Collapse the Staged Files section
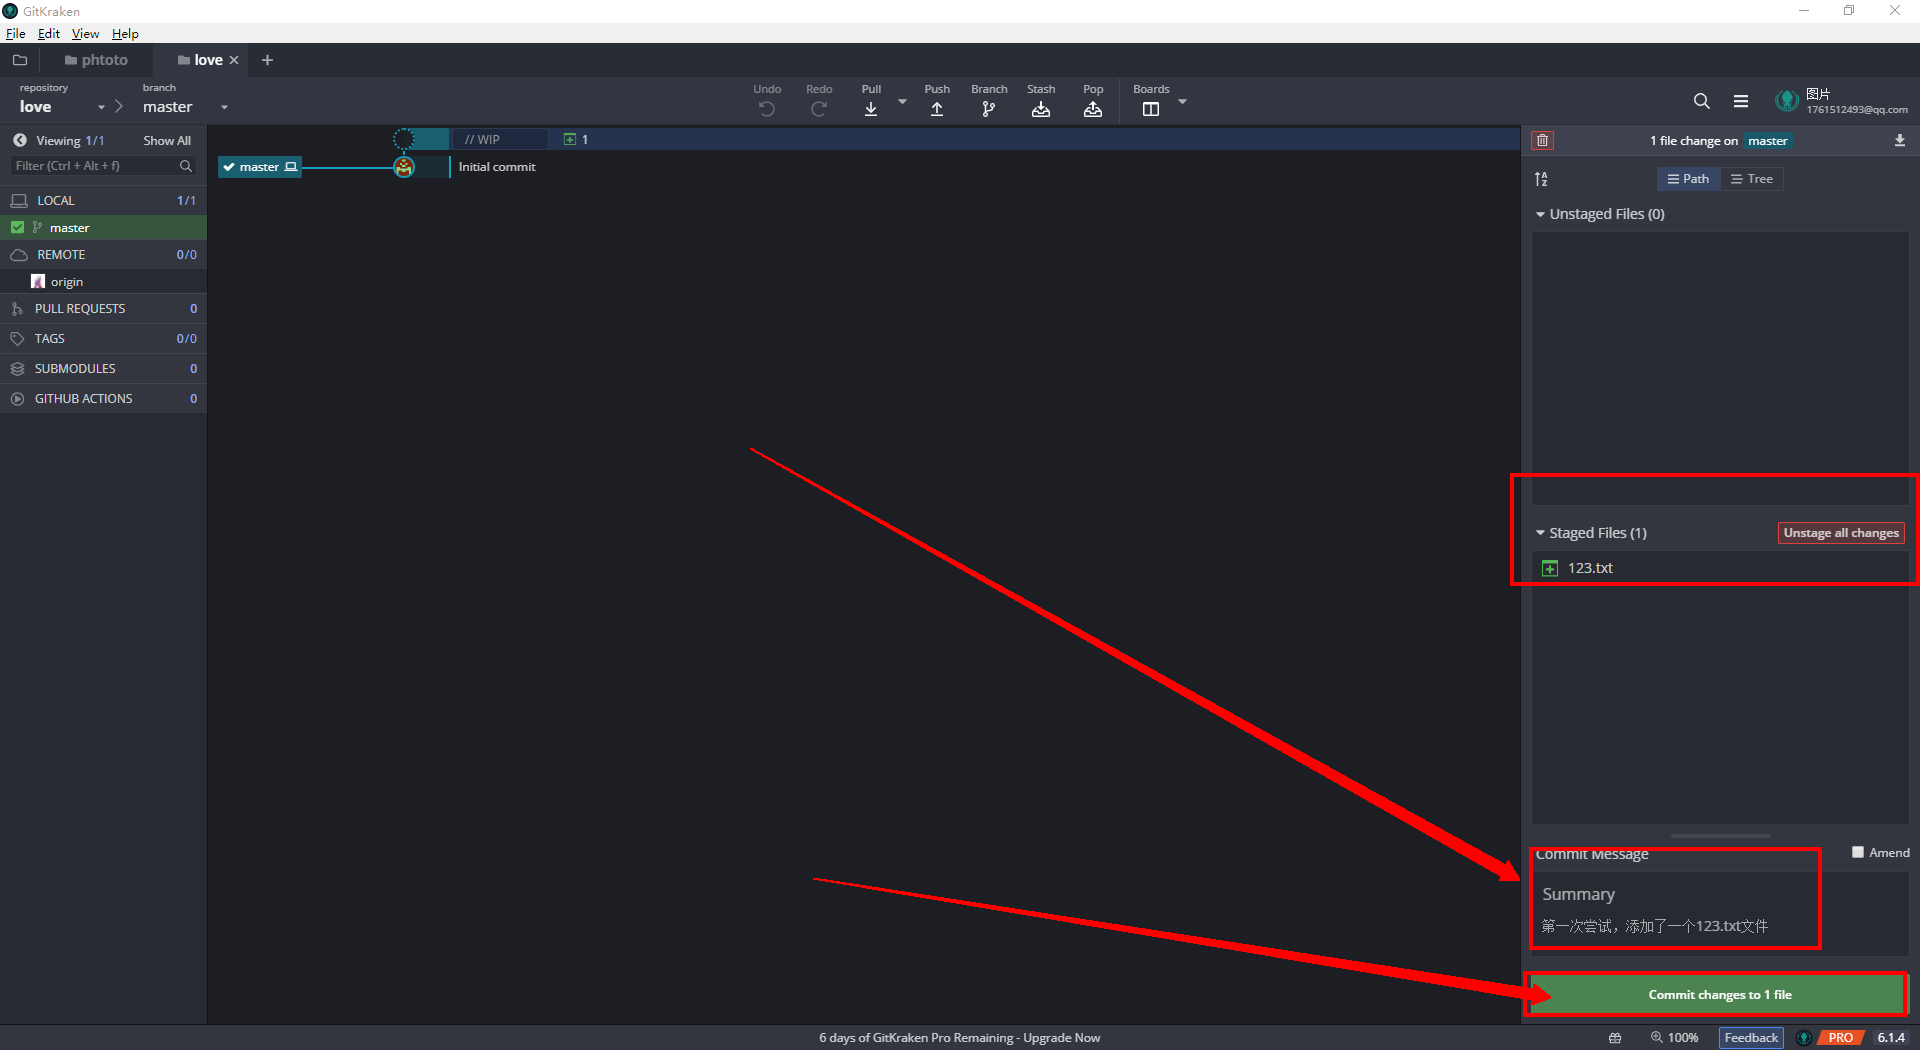Screen dimensions: 1920x1050 click(x=1541, y=533)
